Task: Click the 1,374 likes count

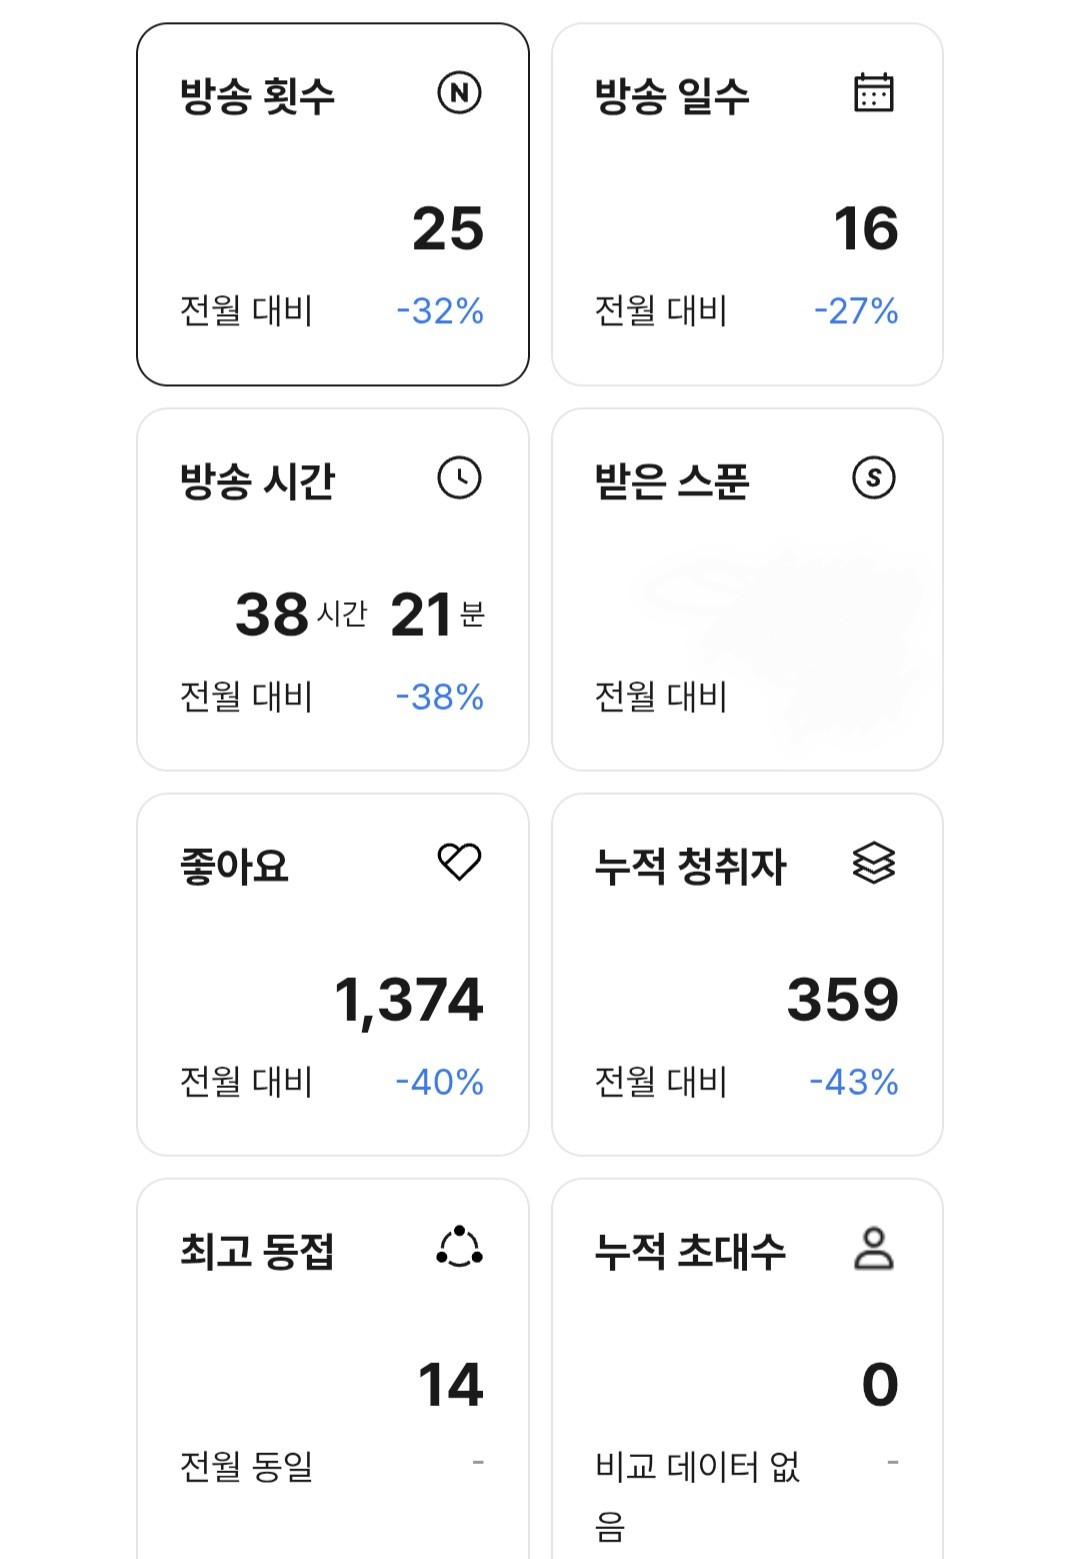Action: 408,999
